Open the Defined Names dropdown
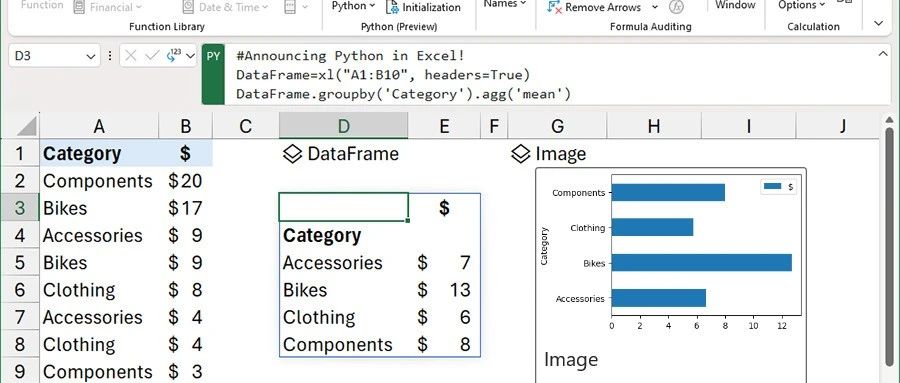 [x=505, y=4]
